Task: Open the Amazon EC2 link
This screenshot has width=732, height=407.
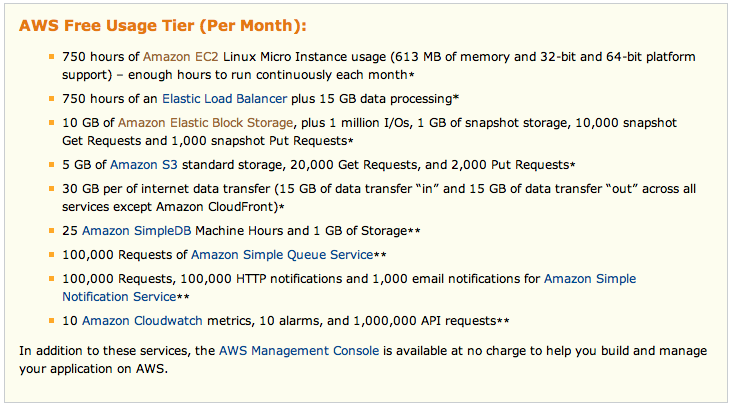Action: click(x=180, y=57)
